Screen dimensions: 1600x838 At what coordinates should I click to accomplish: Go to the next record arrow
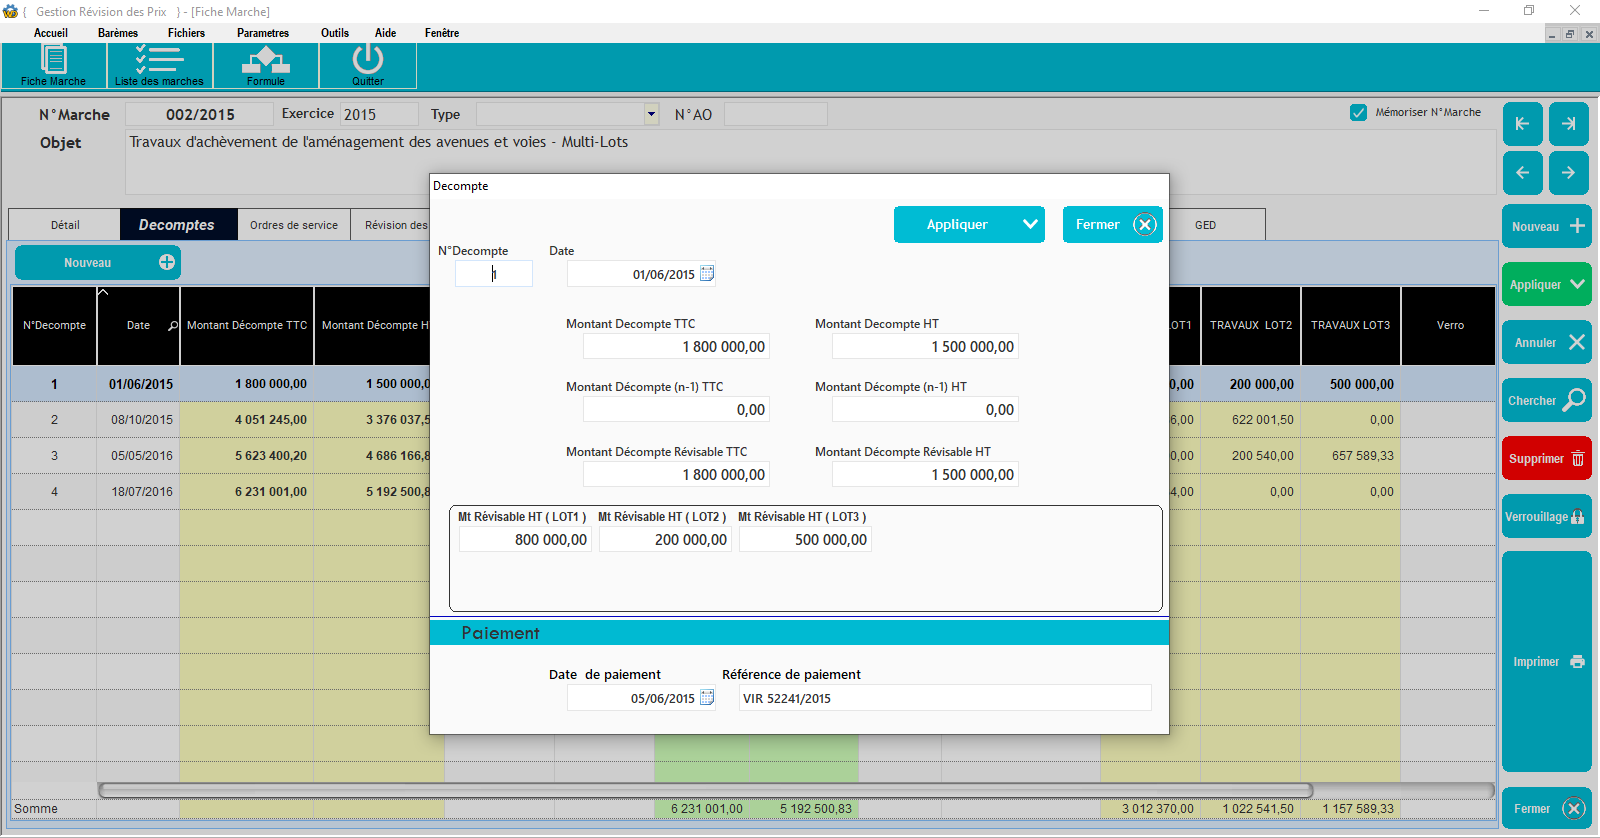tap(1568, 173)
